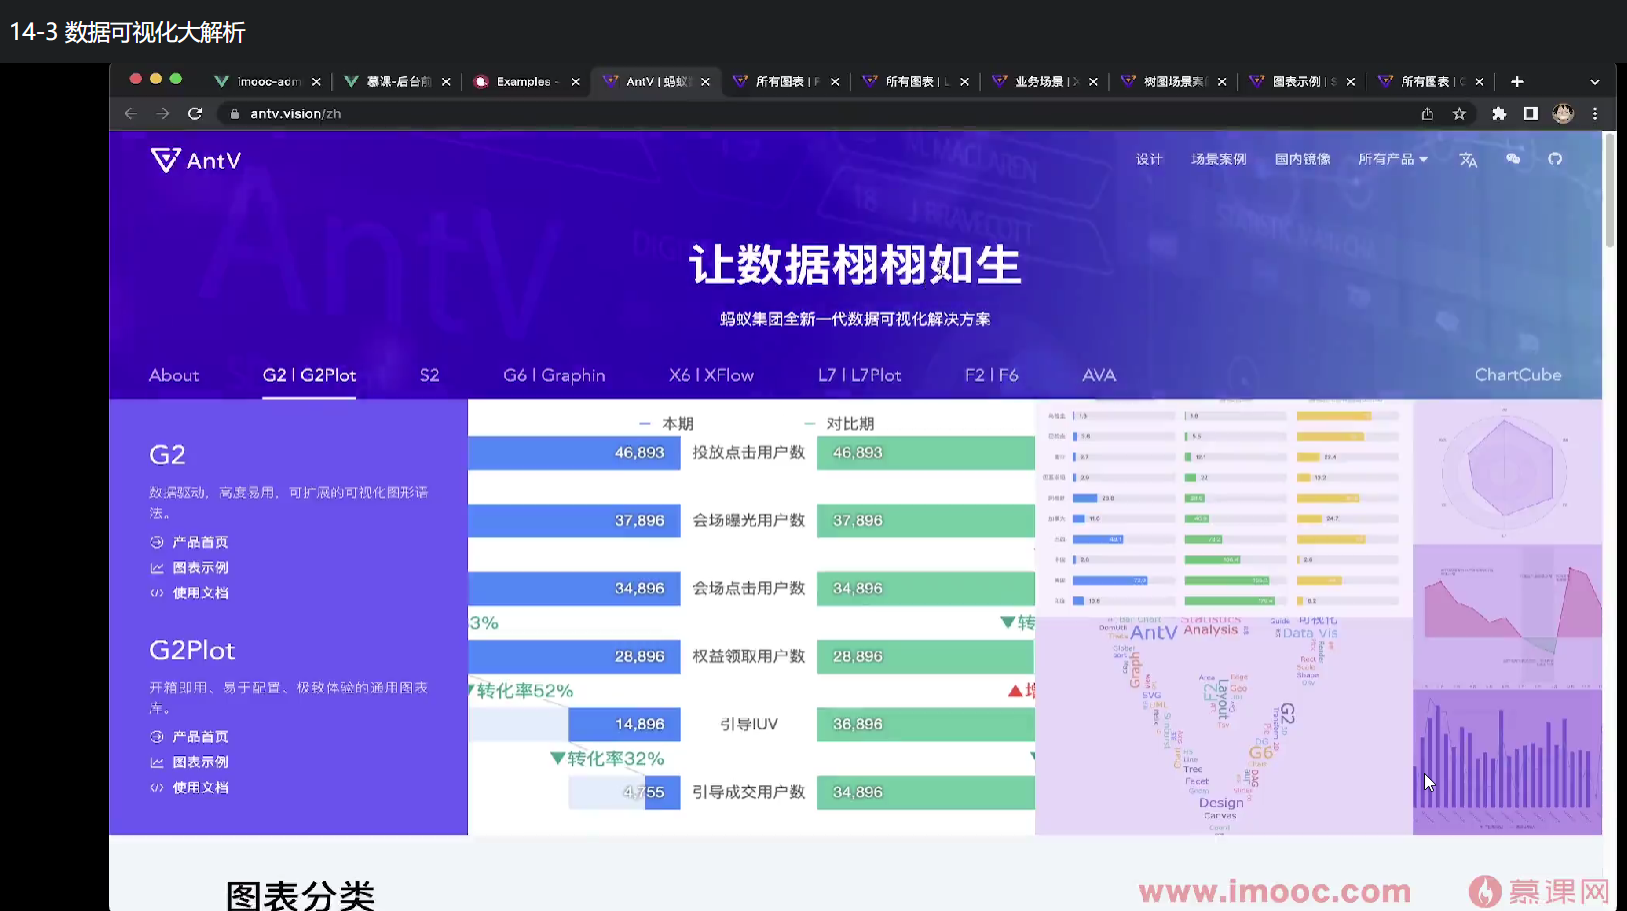1627x911 pixels.
Task: Click the code icon beside G2Plot 使用文档
Action: pos(155,786)
